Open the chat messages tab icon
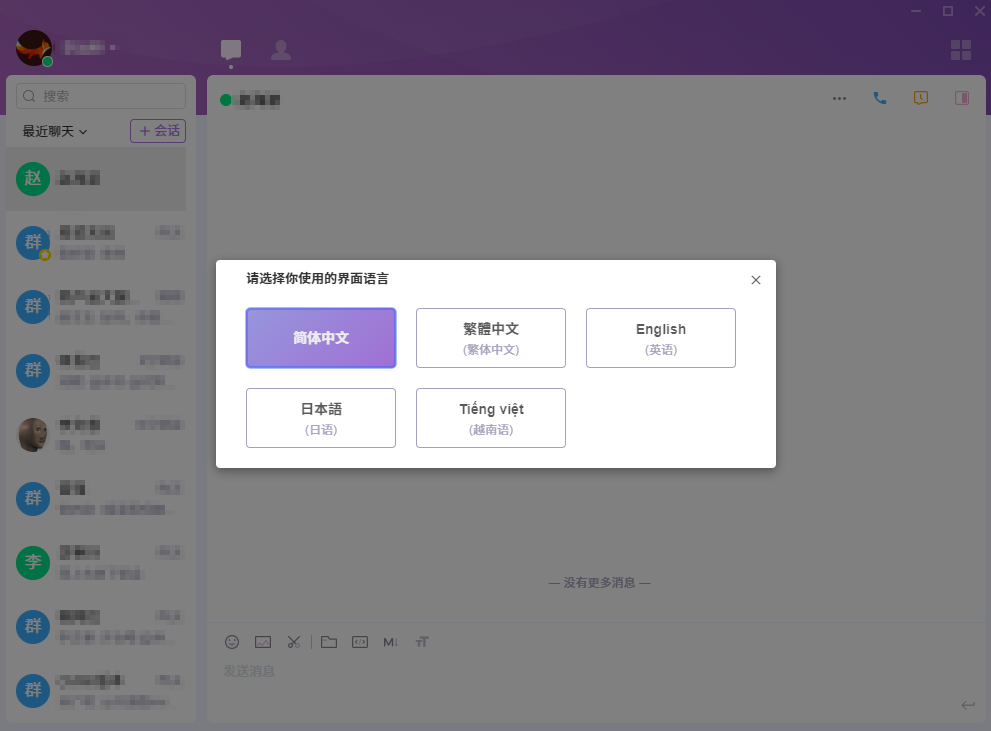Viewport: 991px width, 731px height. coord(231,49)
